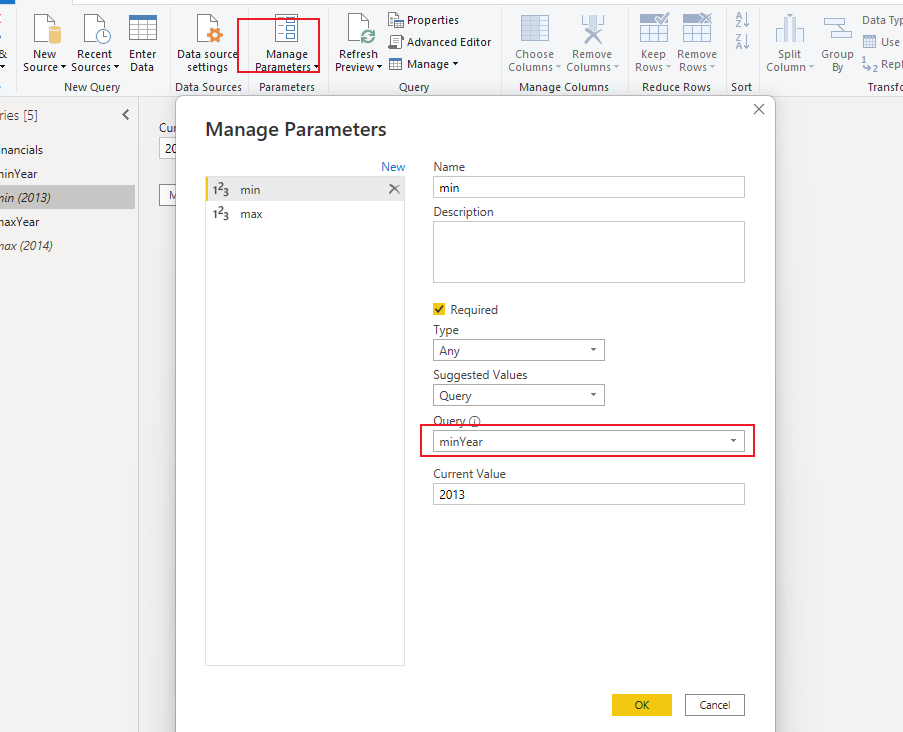Click the Manage Parameters icon
This screenshot has width=903, height=732.
coord(286,28)
